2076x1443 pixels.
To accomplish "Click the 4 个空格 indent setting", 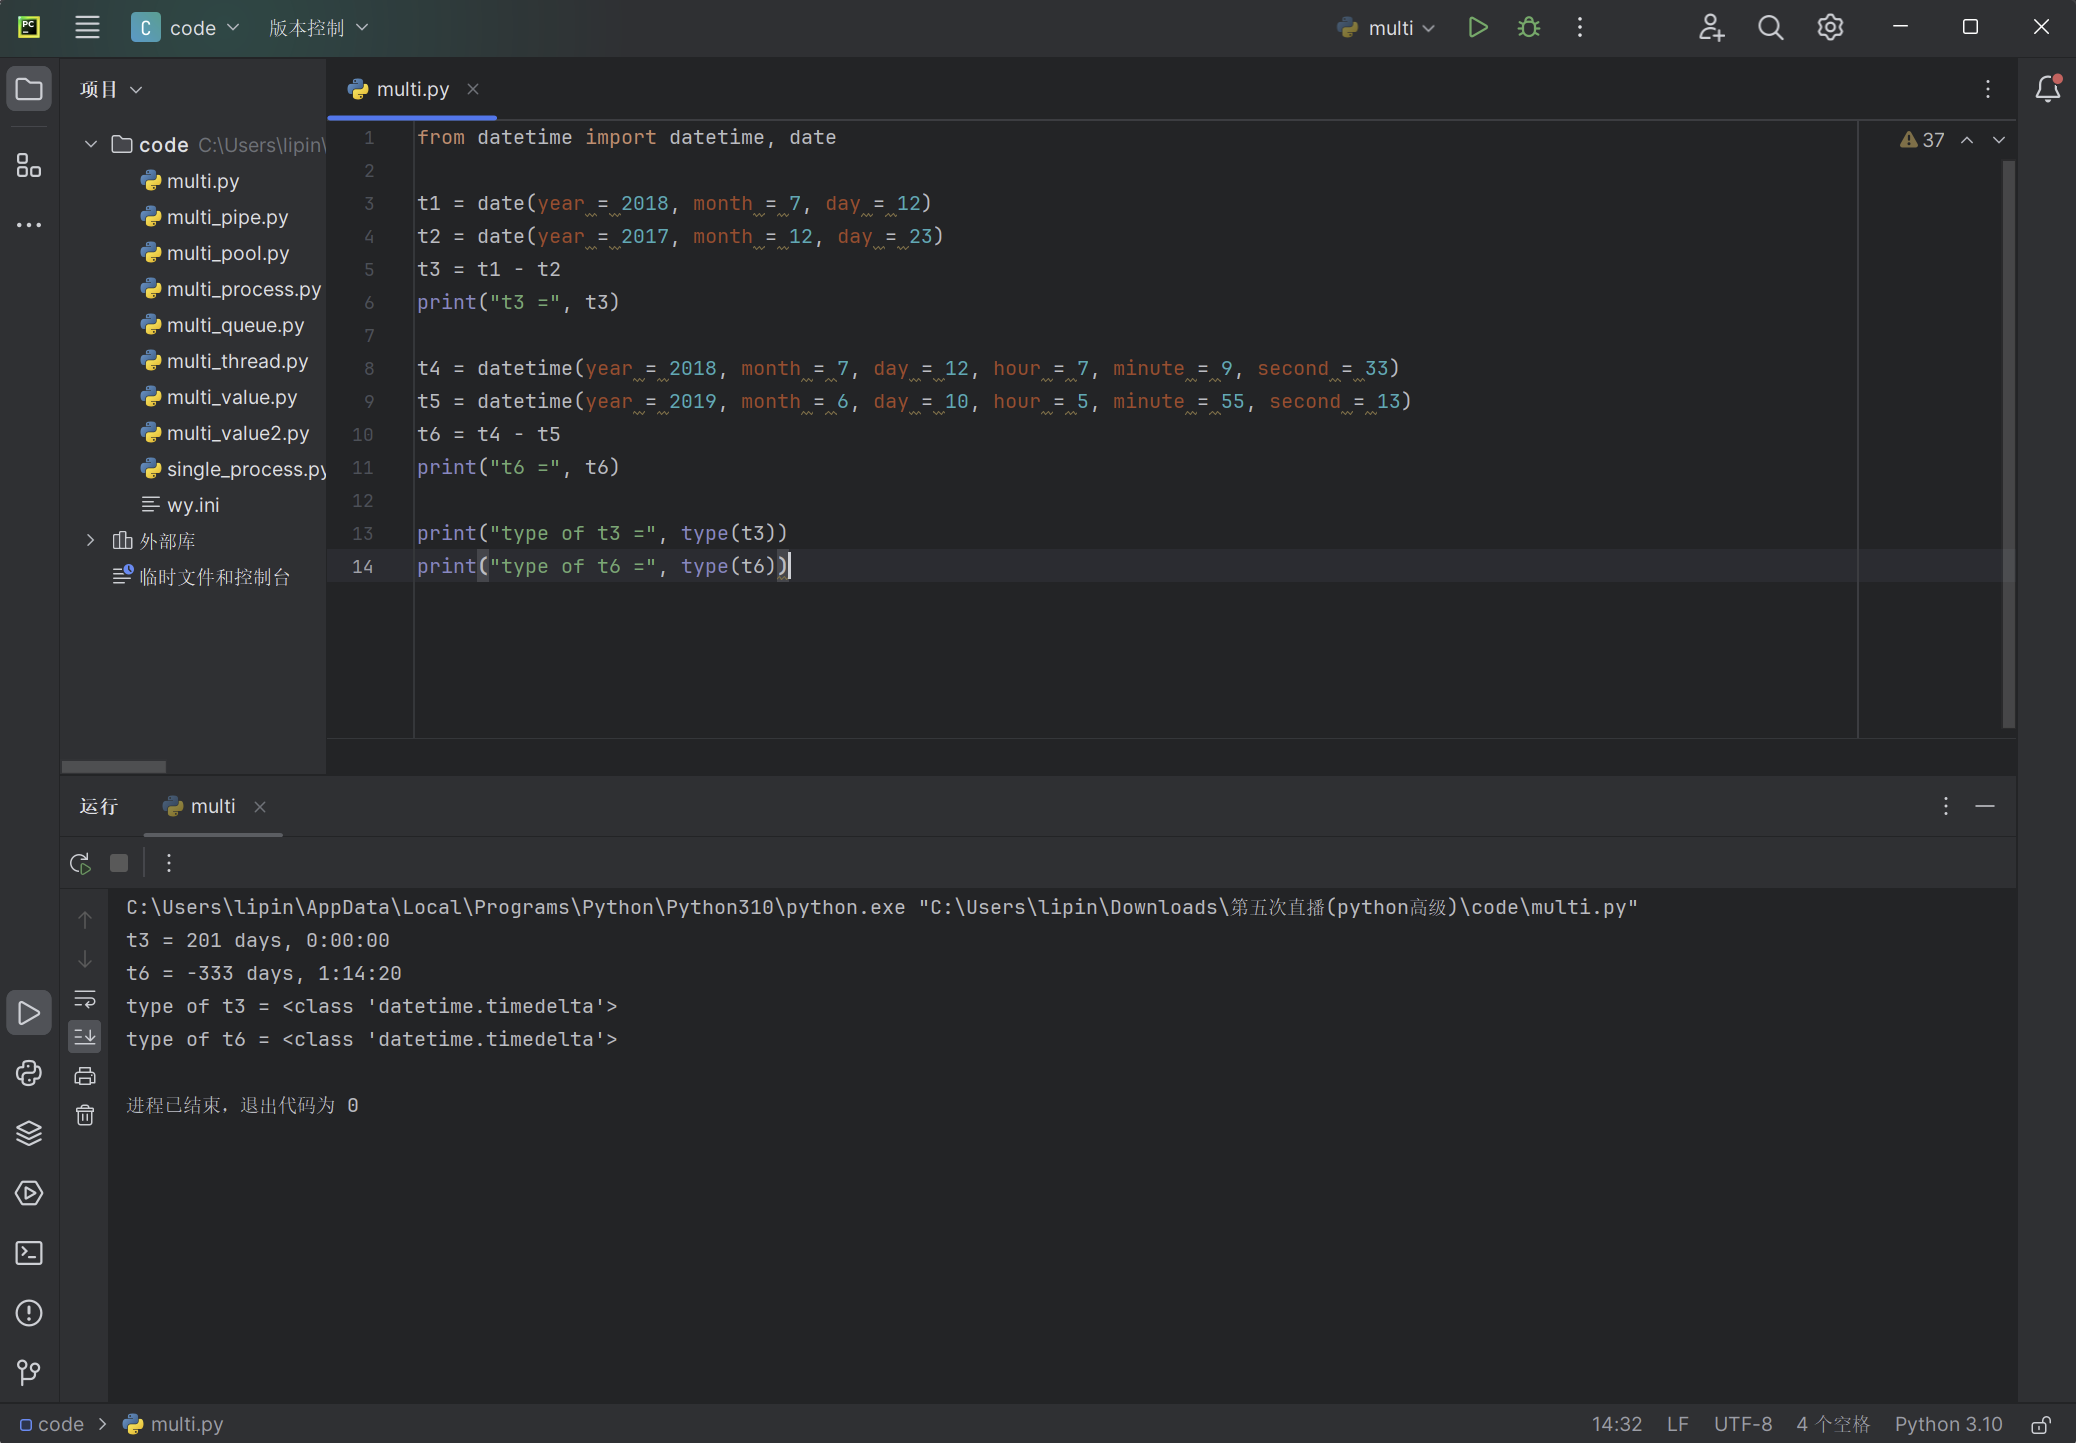I will [x=1833, y=1424].
